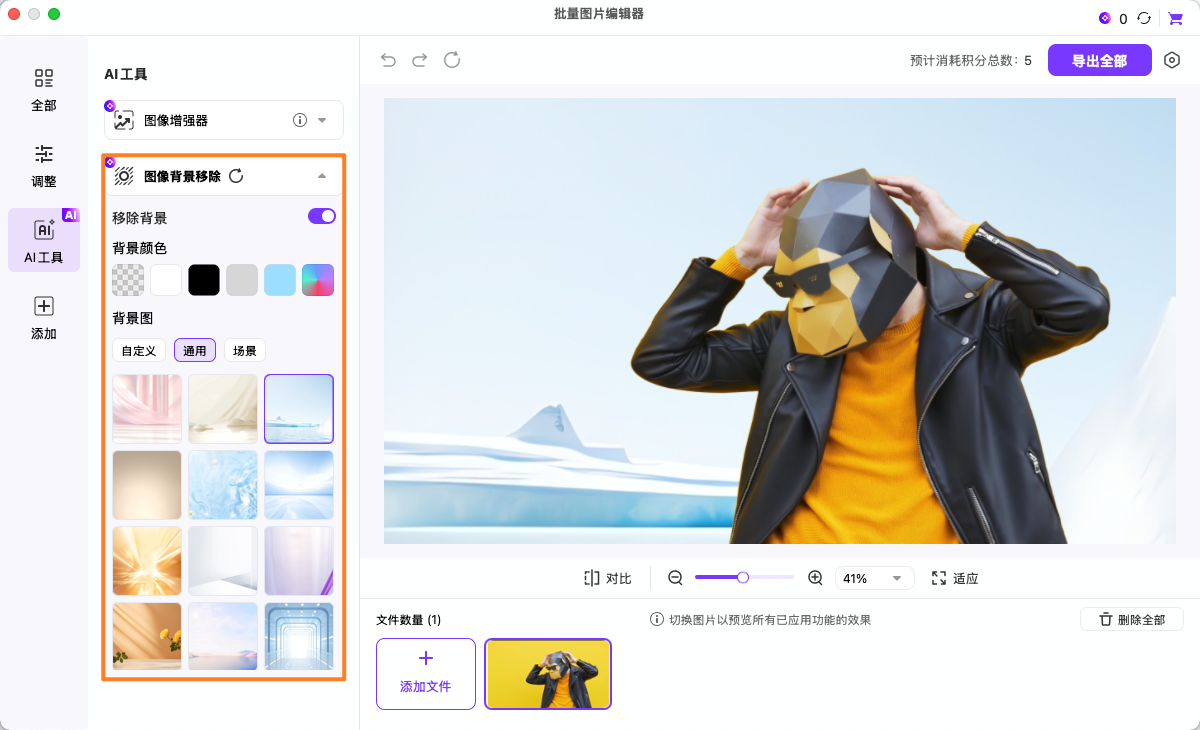
Task: Open the hexagon settings icon
Action: [x=1172, y=61]
